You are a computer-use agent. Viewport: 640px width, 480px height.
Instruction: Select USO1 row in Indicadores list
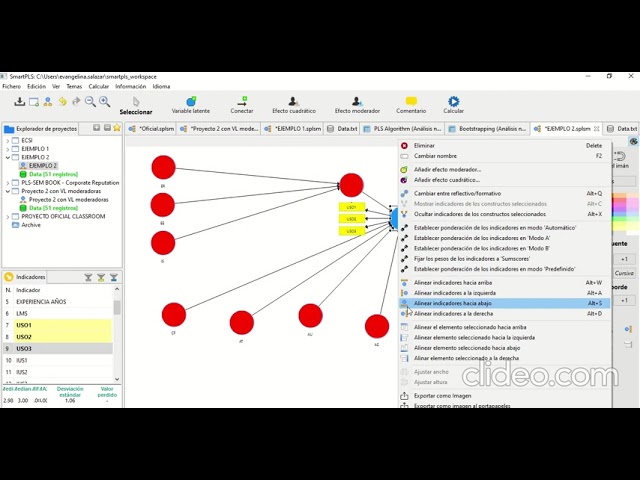click(x=58, y=325)
